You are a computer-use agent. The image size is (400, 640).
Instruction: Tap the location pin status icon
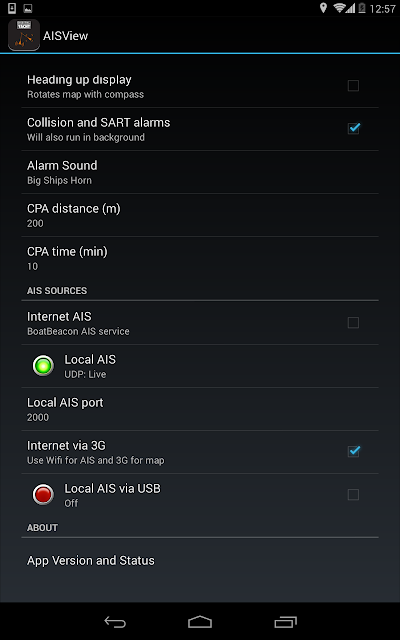[323, 8]
